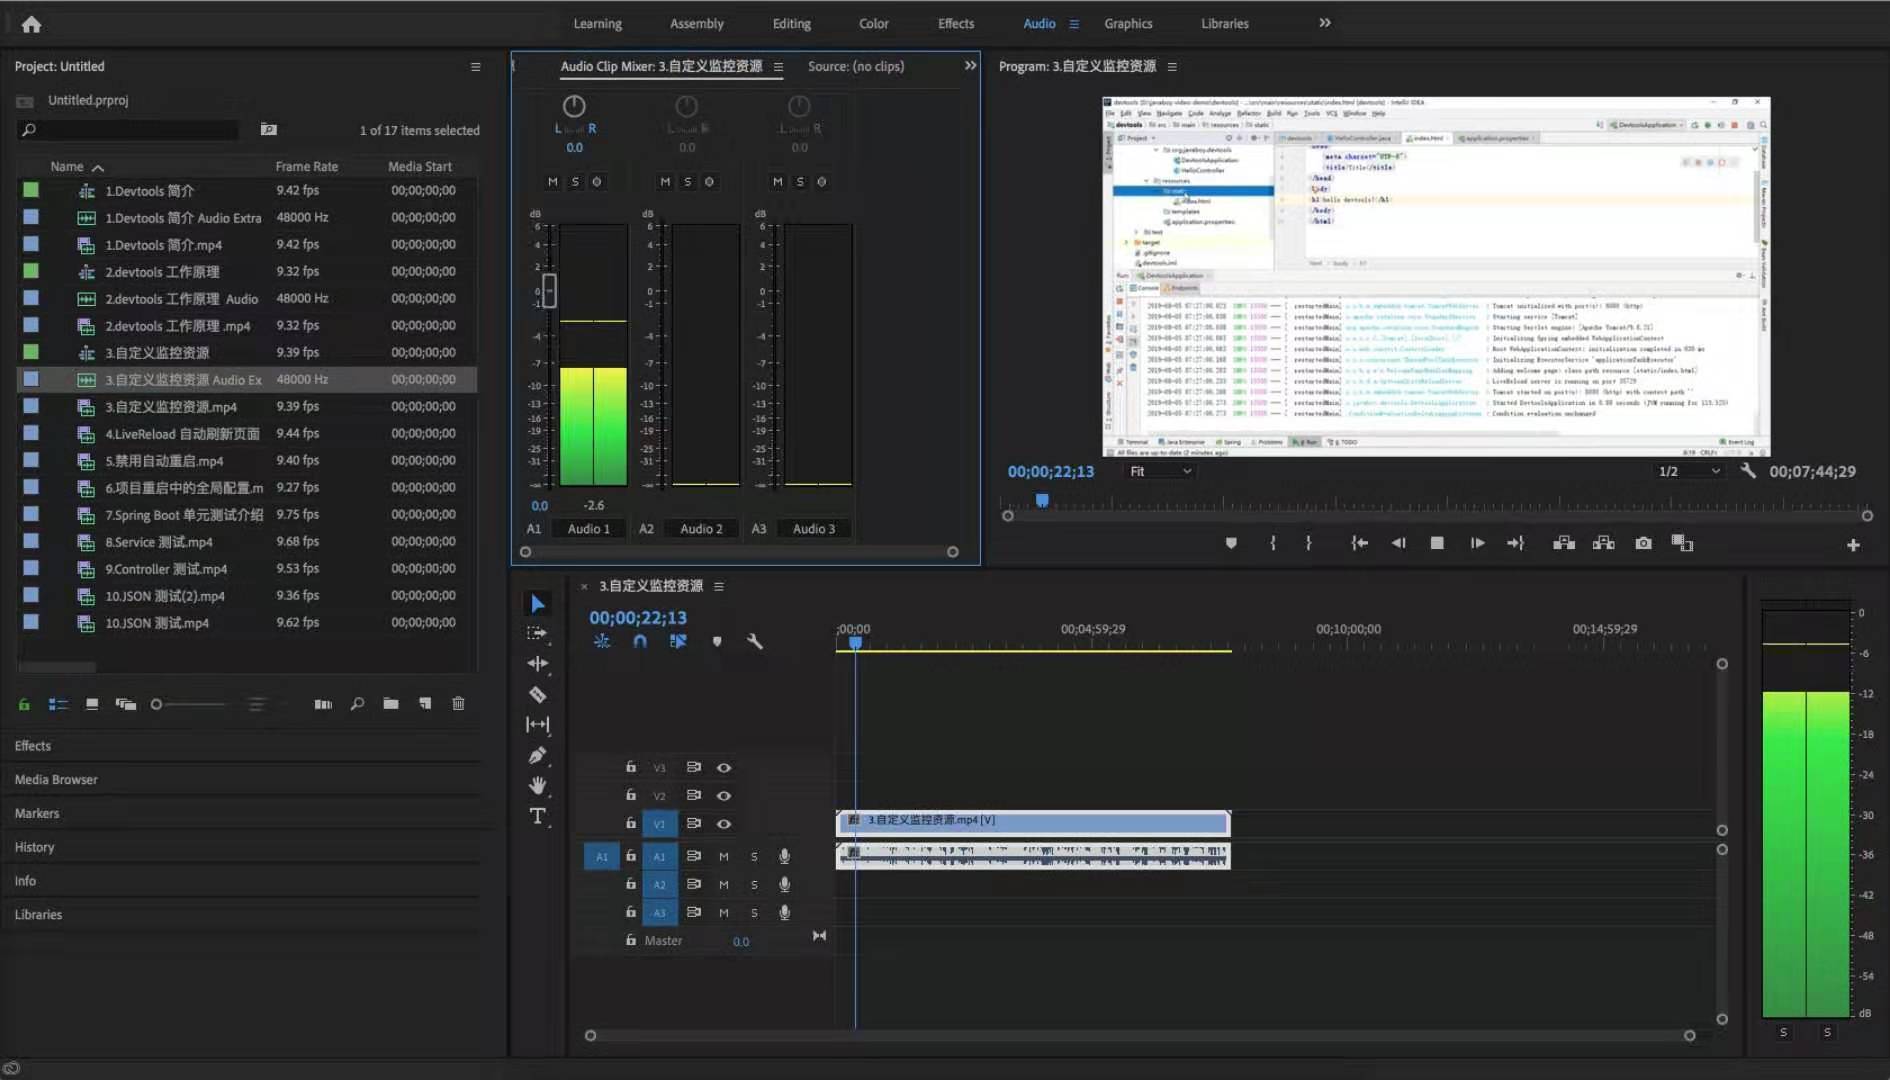Pick the Pen tool
The image size is (1890, 1080).
537,756
